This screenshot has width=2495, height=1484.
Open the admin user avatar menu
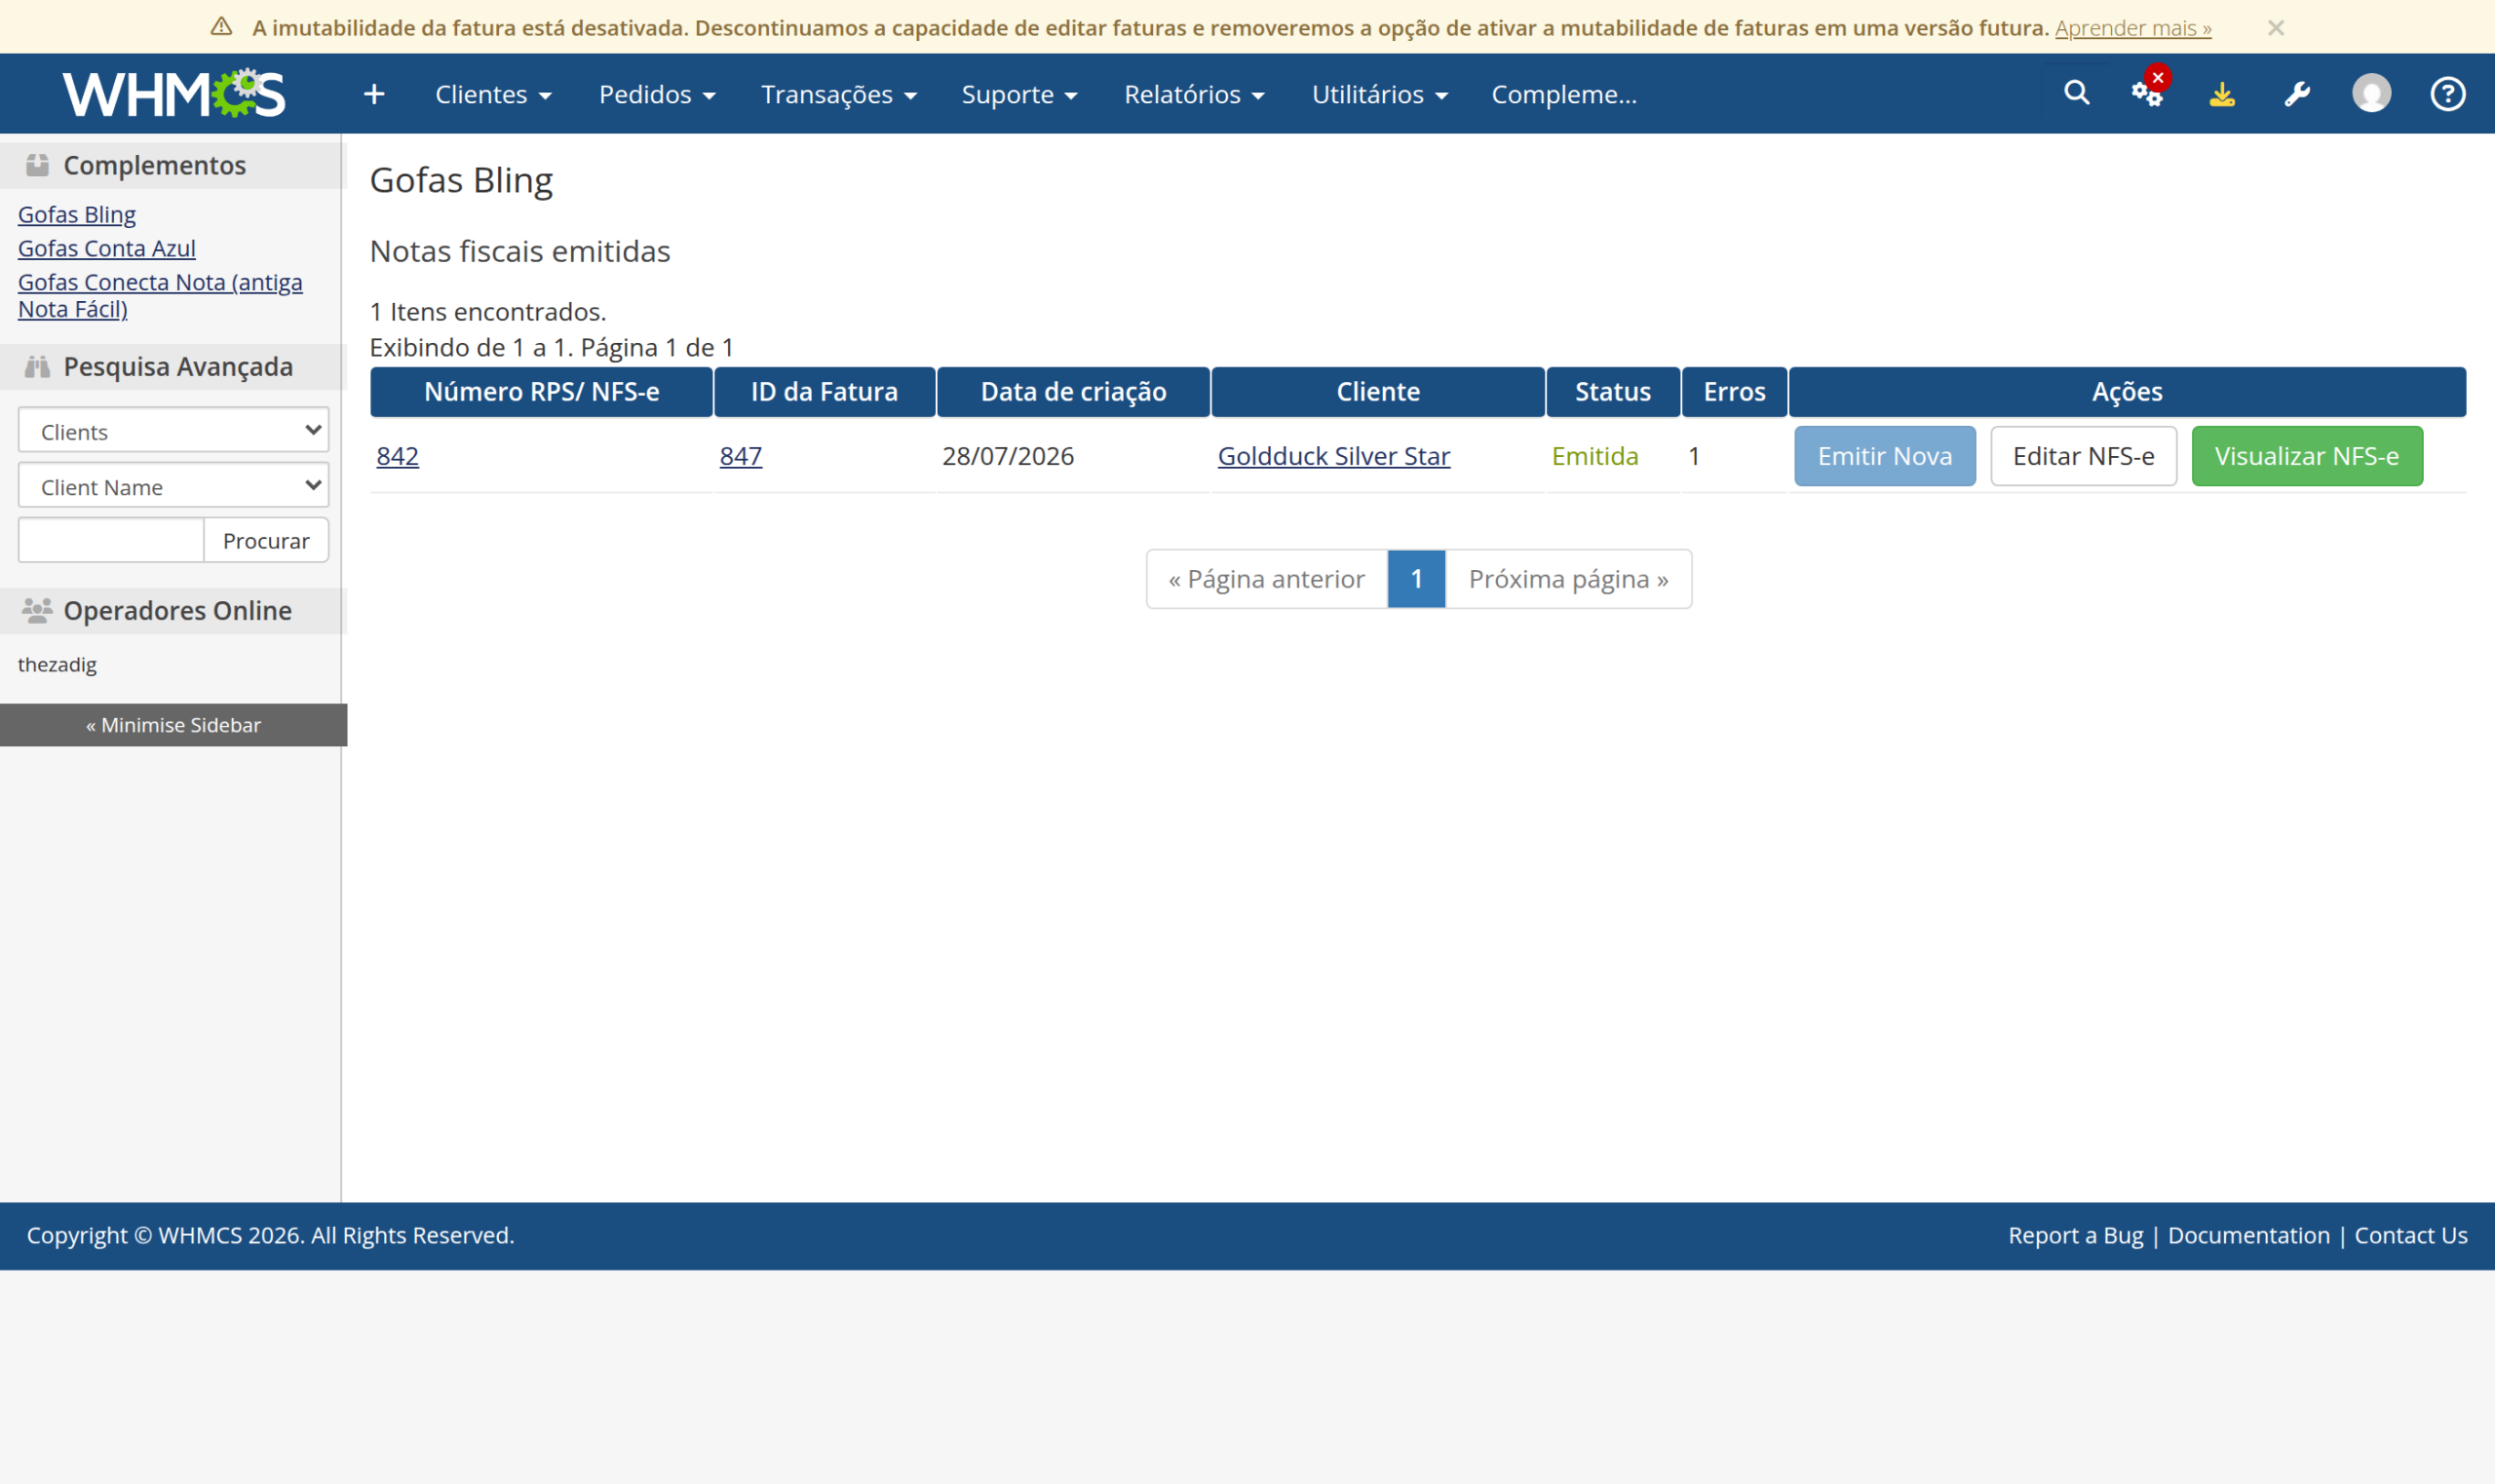(x=2372, y=93)
